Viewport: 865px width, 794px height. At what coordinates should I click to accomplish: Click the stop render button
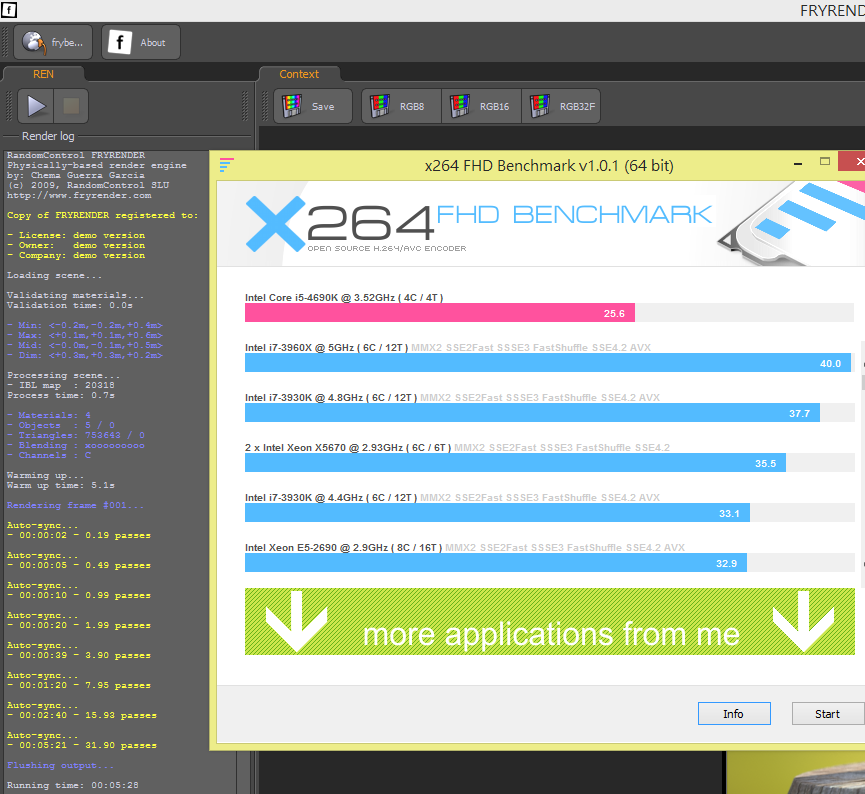(71, 106)
